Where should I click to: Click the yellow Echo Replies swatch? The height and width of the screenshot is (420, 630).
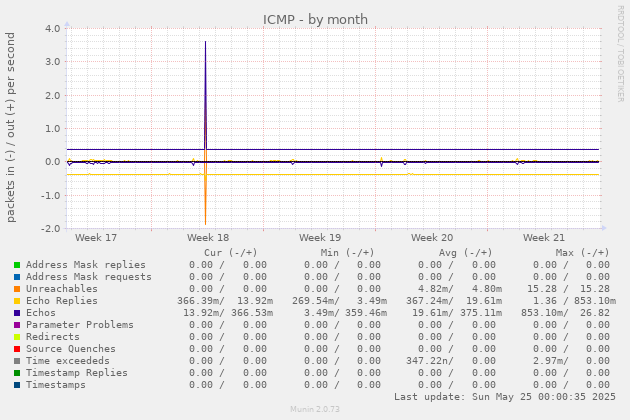coord(17,301)
